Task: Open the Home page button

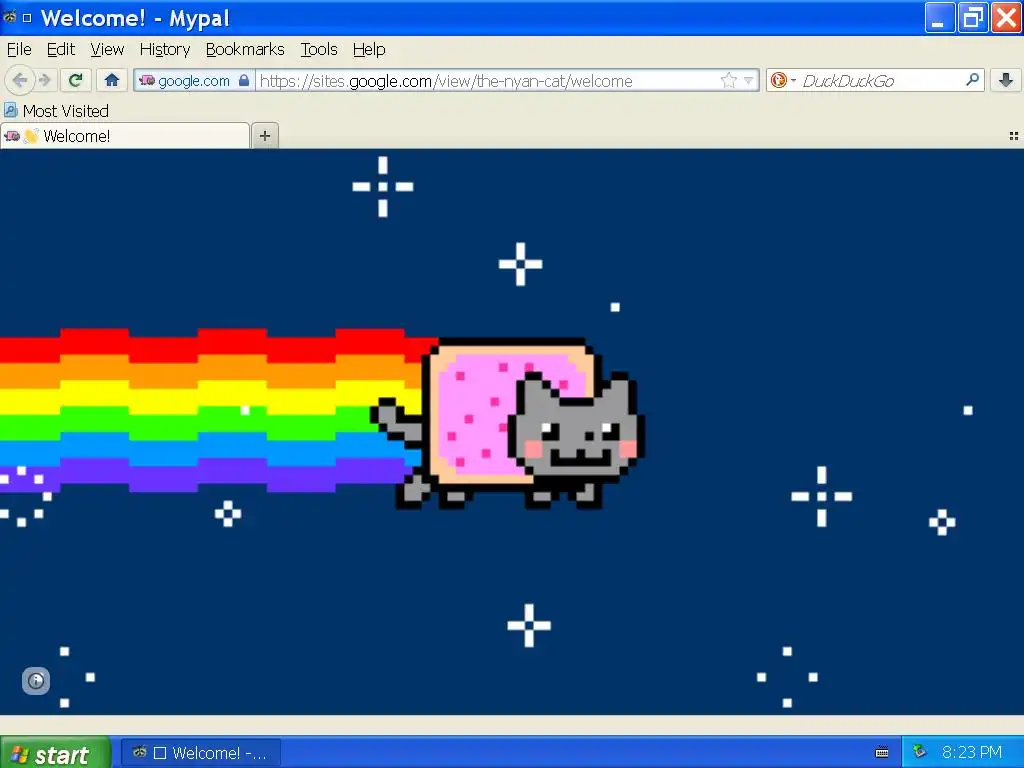Action: pos(112,80)
